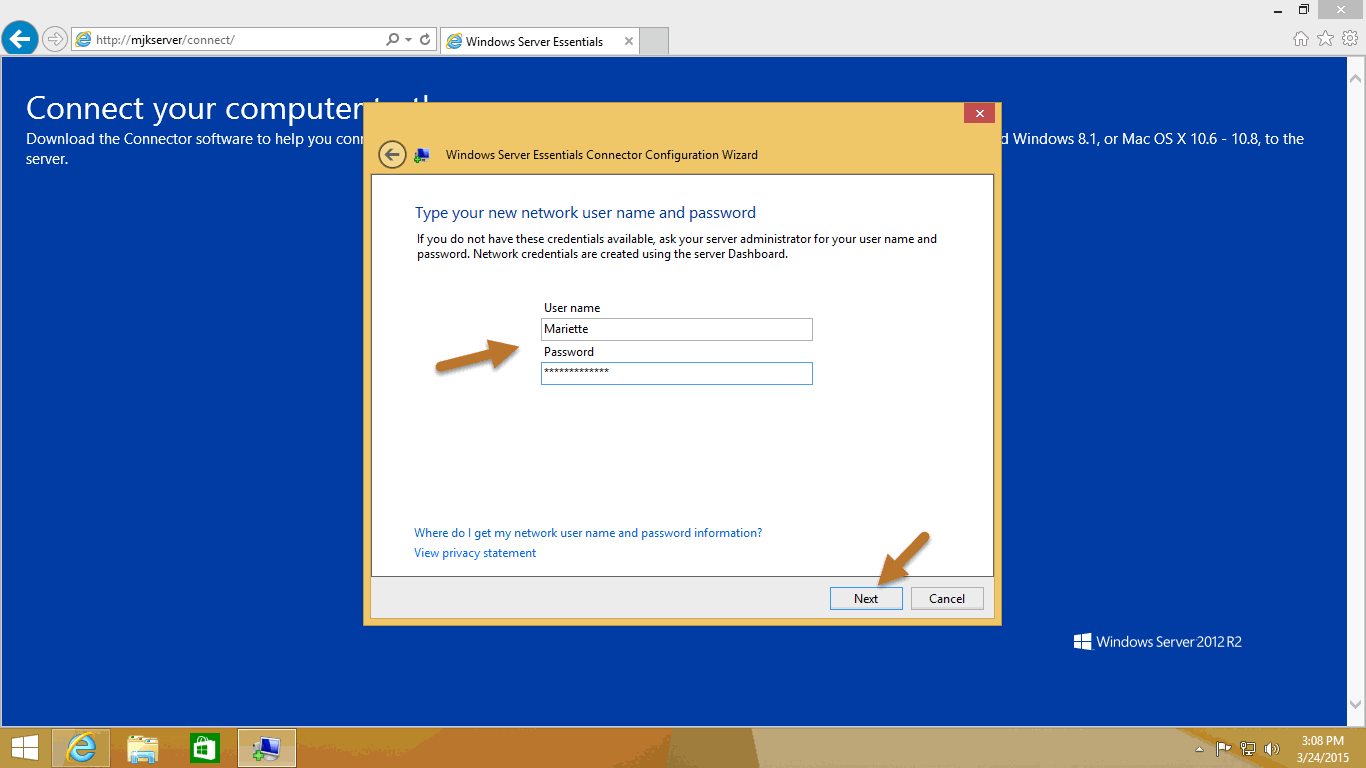
Task: Go back using the wizard back arrow
Action: (x=392, y=155)
